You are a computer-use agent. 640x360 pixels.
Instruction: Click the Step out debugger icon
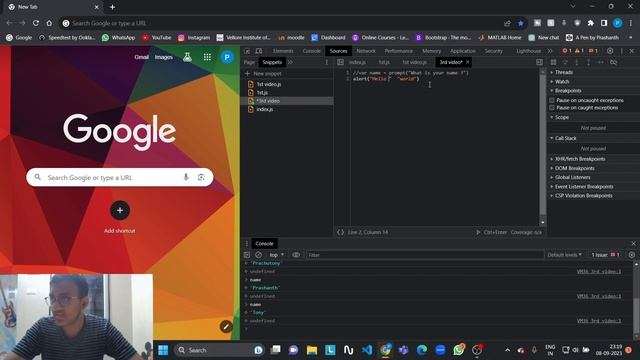pyautogui.click(x=588, y=62)
